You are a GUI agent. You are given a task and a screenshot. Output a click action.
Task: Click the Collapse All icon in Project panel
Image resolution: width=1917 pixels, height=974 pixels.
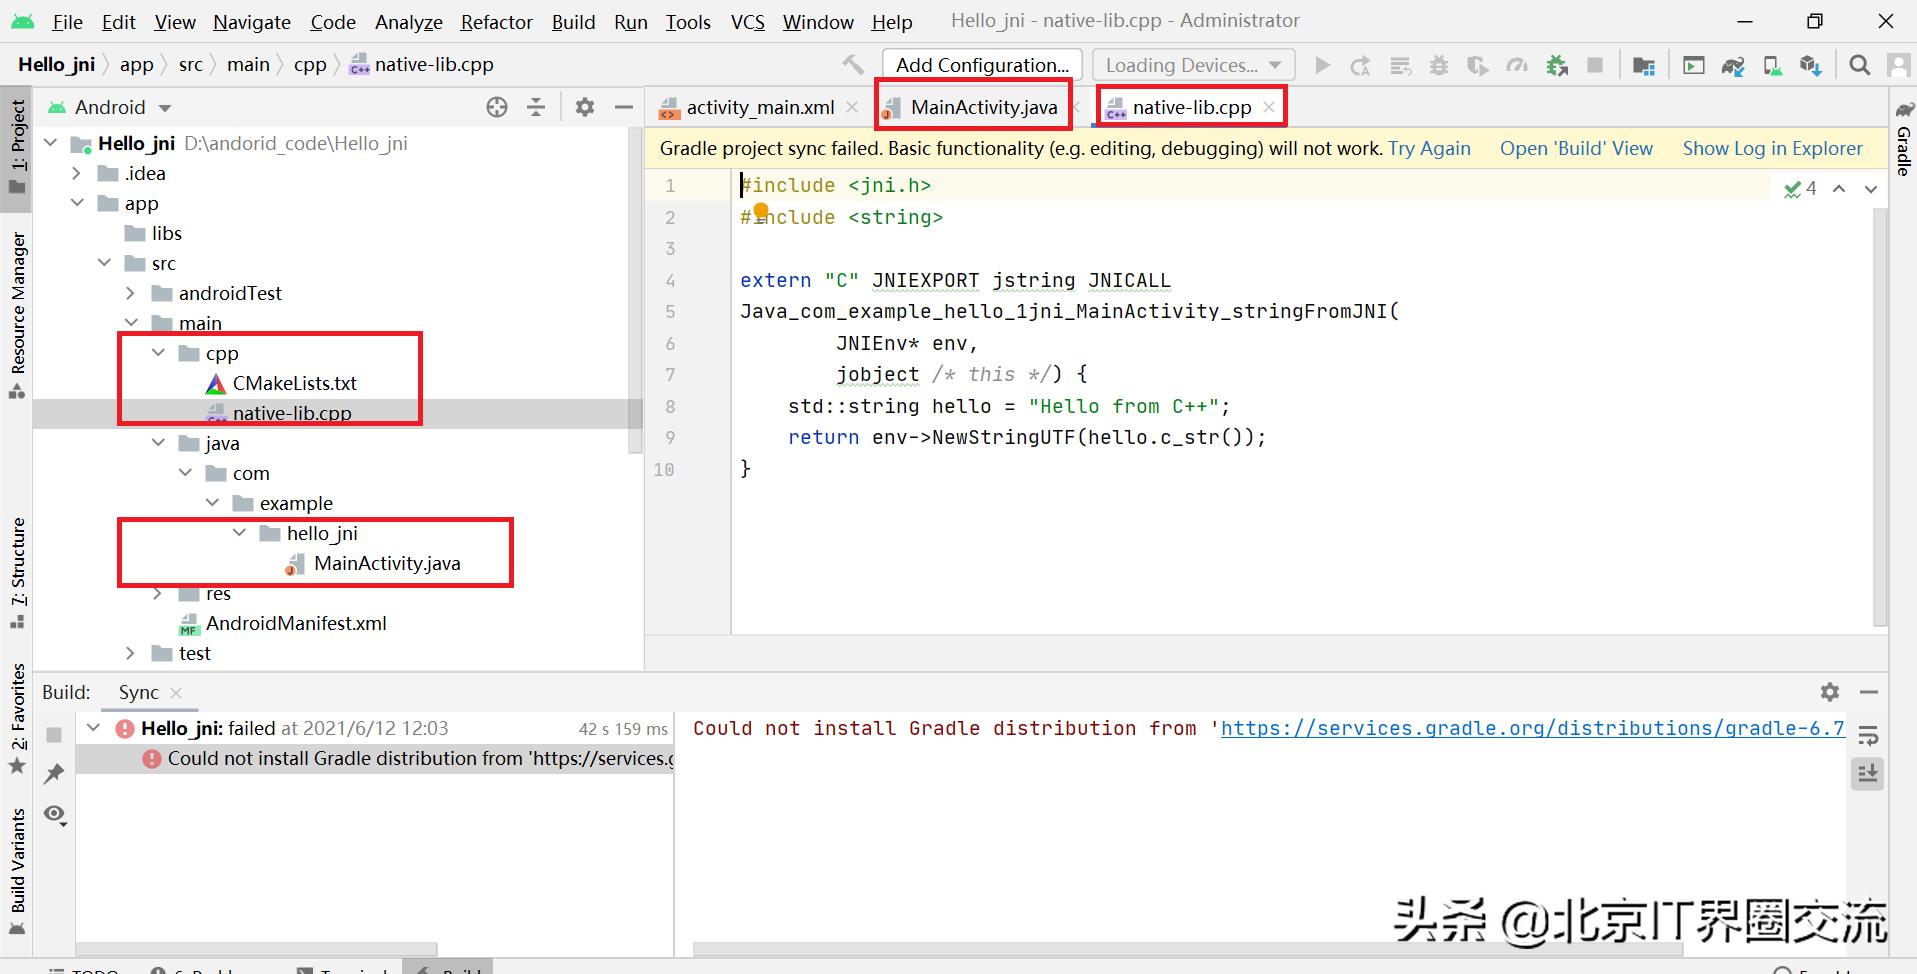click(x=536, y=107)
